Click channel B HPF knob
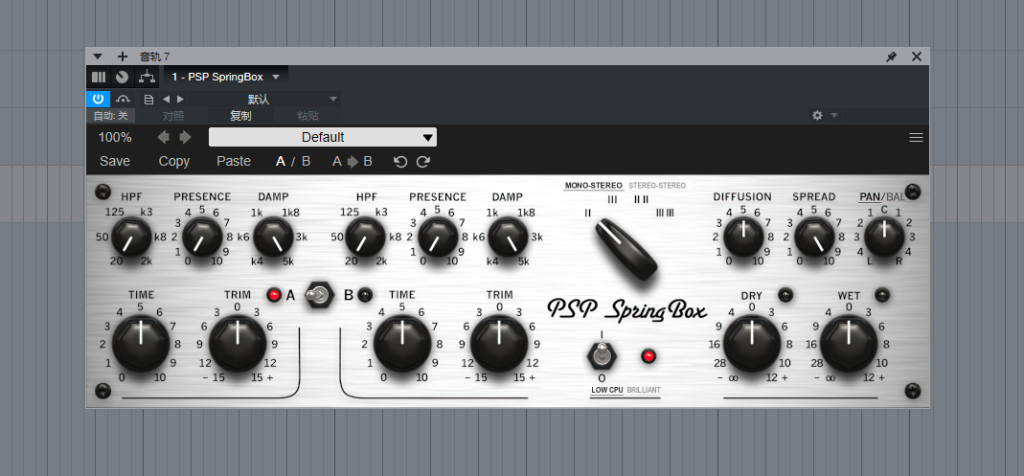The width and height of the screenshot is (1024, 476). pos(366,236)
